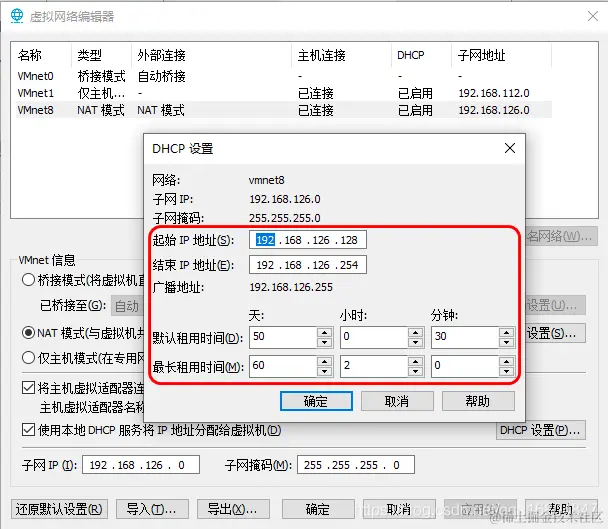Increase maximum lease minutes value

point(506,361)
